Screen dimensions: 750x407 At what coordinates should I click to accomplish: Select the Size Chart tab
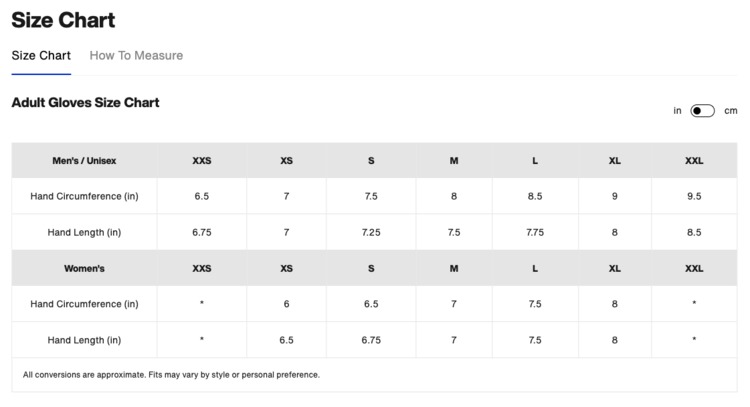pyautogui.click(x=41, y=56)
